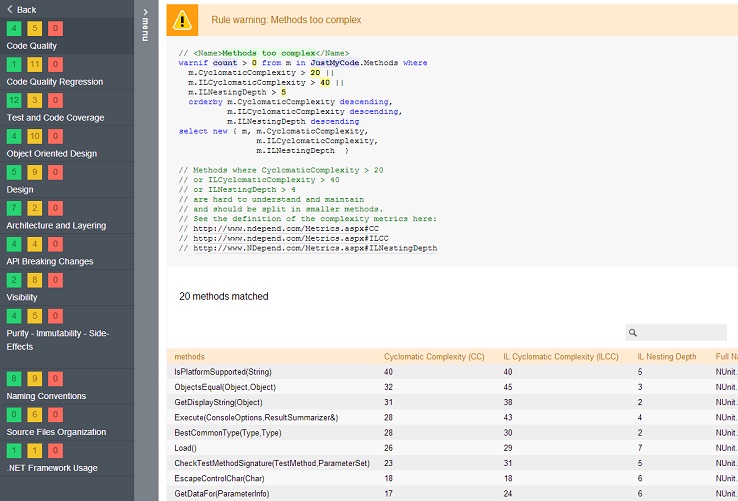
Task: Open the Metrics.aspx#ILCC link
Action: [x=291, y=238]
